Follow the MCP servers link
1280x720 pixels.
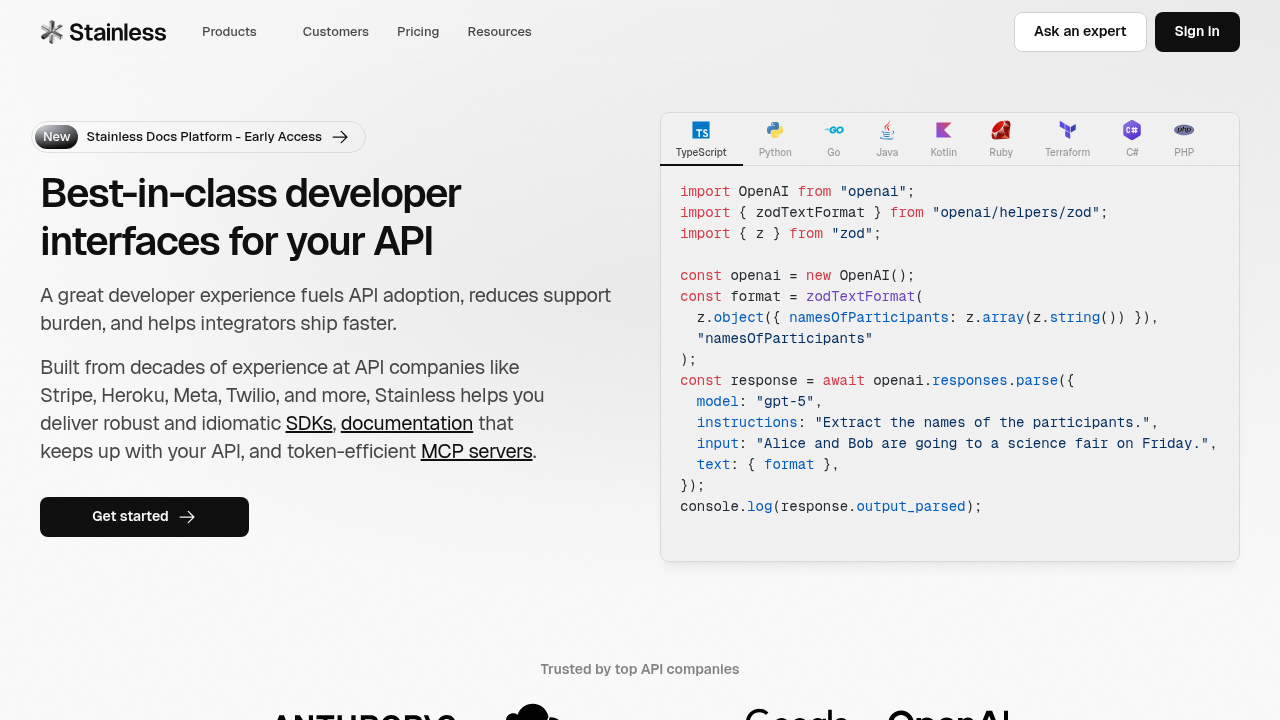(x=476, y=451)
